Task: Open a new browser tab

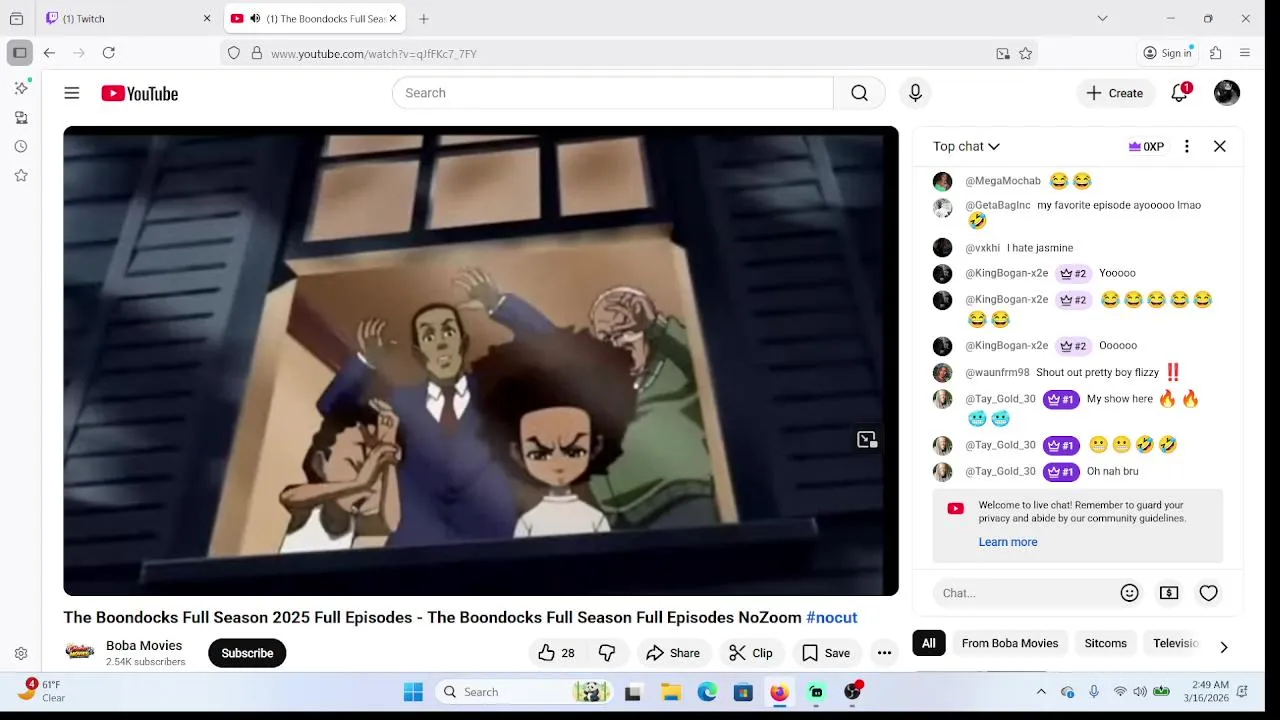Action: point(424,19)
